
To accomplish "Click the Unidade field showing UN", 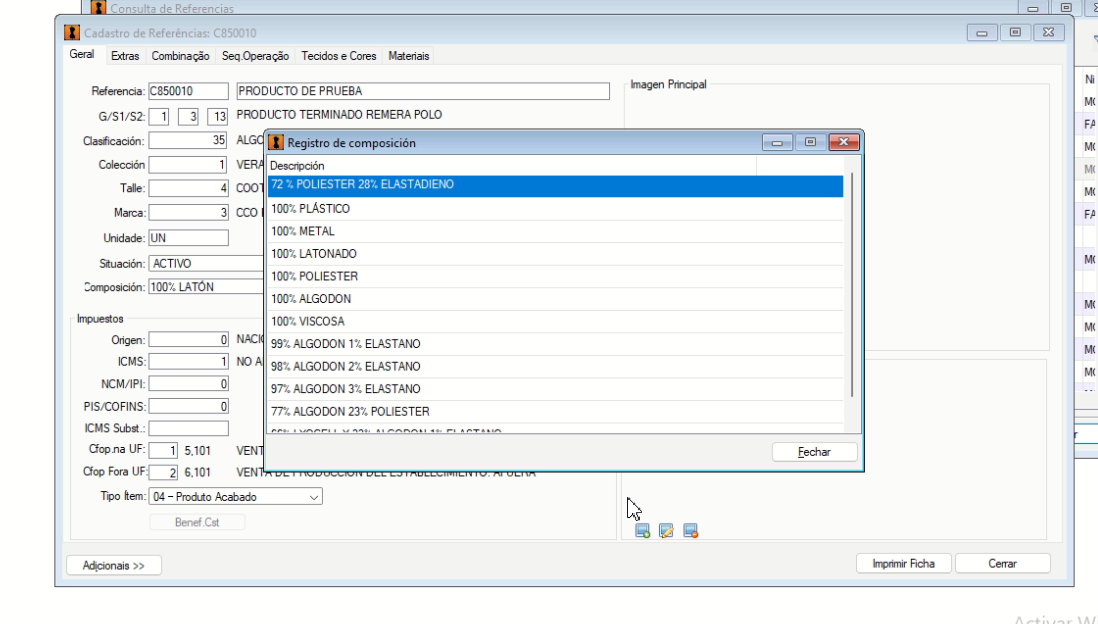I will pyautogui.click(x=188, y=238).
